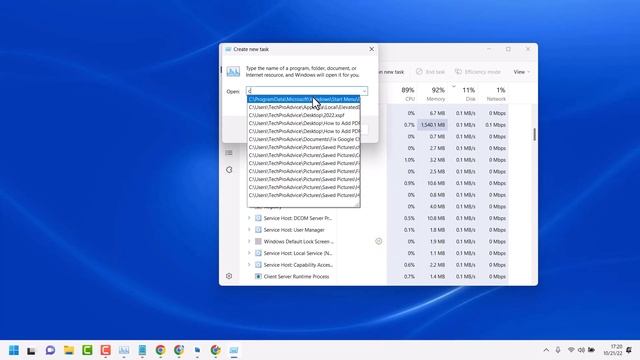Expand Service Host: Local Service row

point(249,253)
